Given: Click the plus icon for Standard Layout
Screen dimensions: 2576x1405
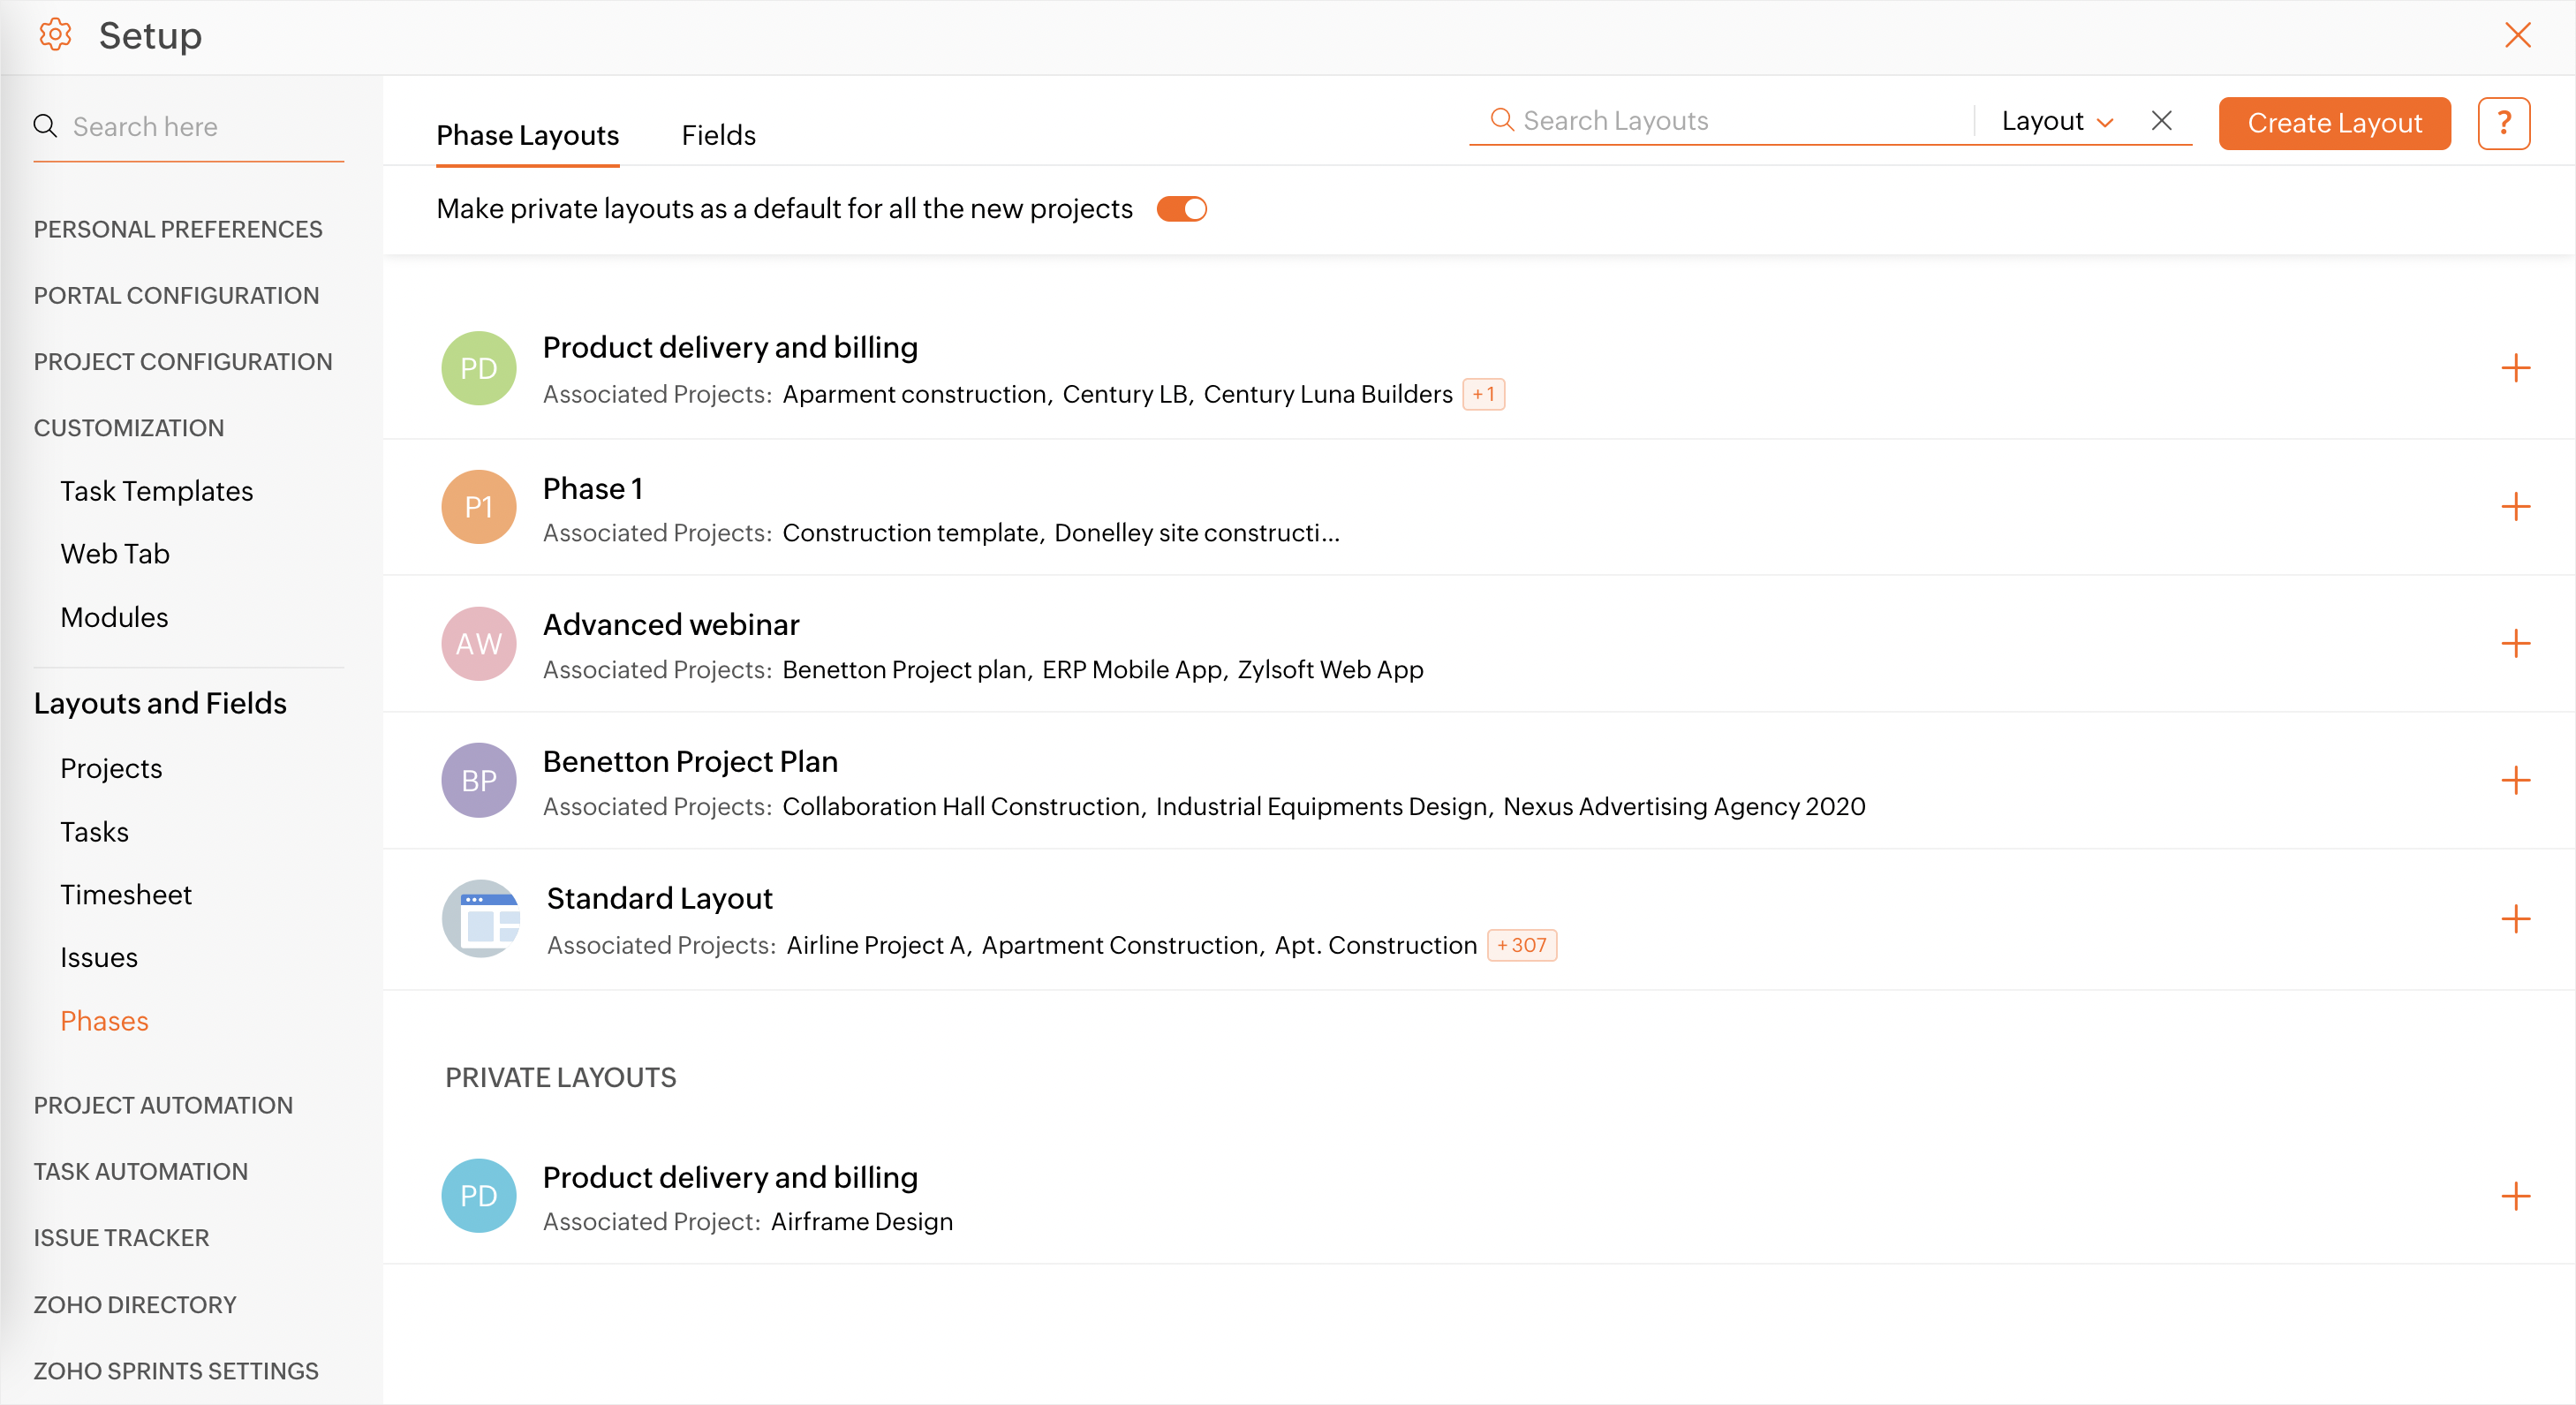Looking at the screenshot, I should click(2515, 919).
